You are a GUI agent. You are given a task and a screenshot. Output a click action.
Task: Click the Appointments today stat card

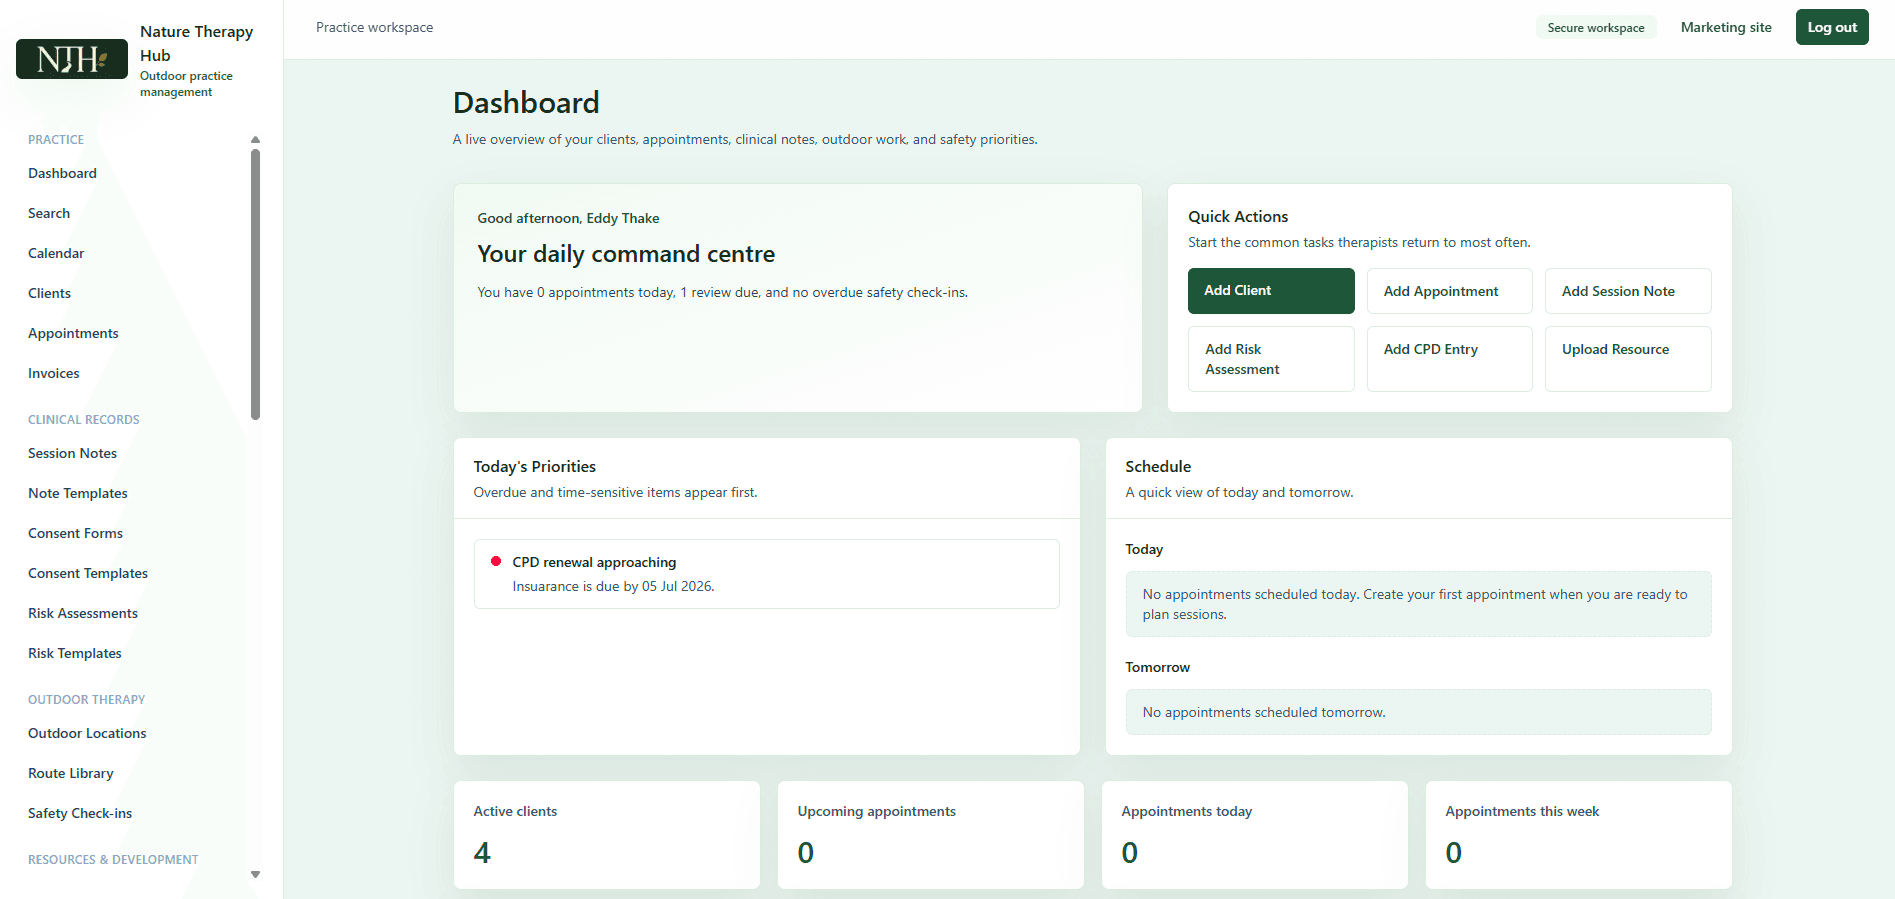[x=1254, y=835]
